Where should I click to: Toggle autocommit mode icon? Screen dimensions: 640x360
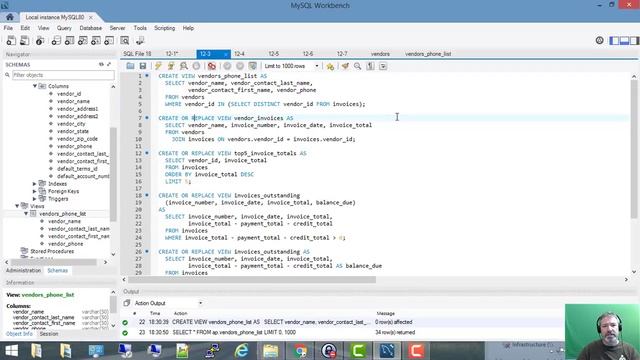click(253, 66)
